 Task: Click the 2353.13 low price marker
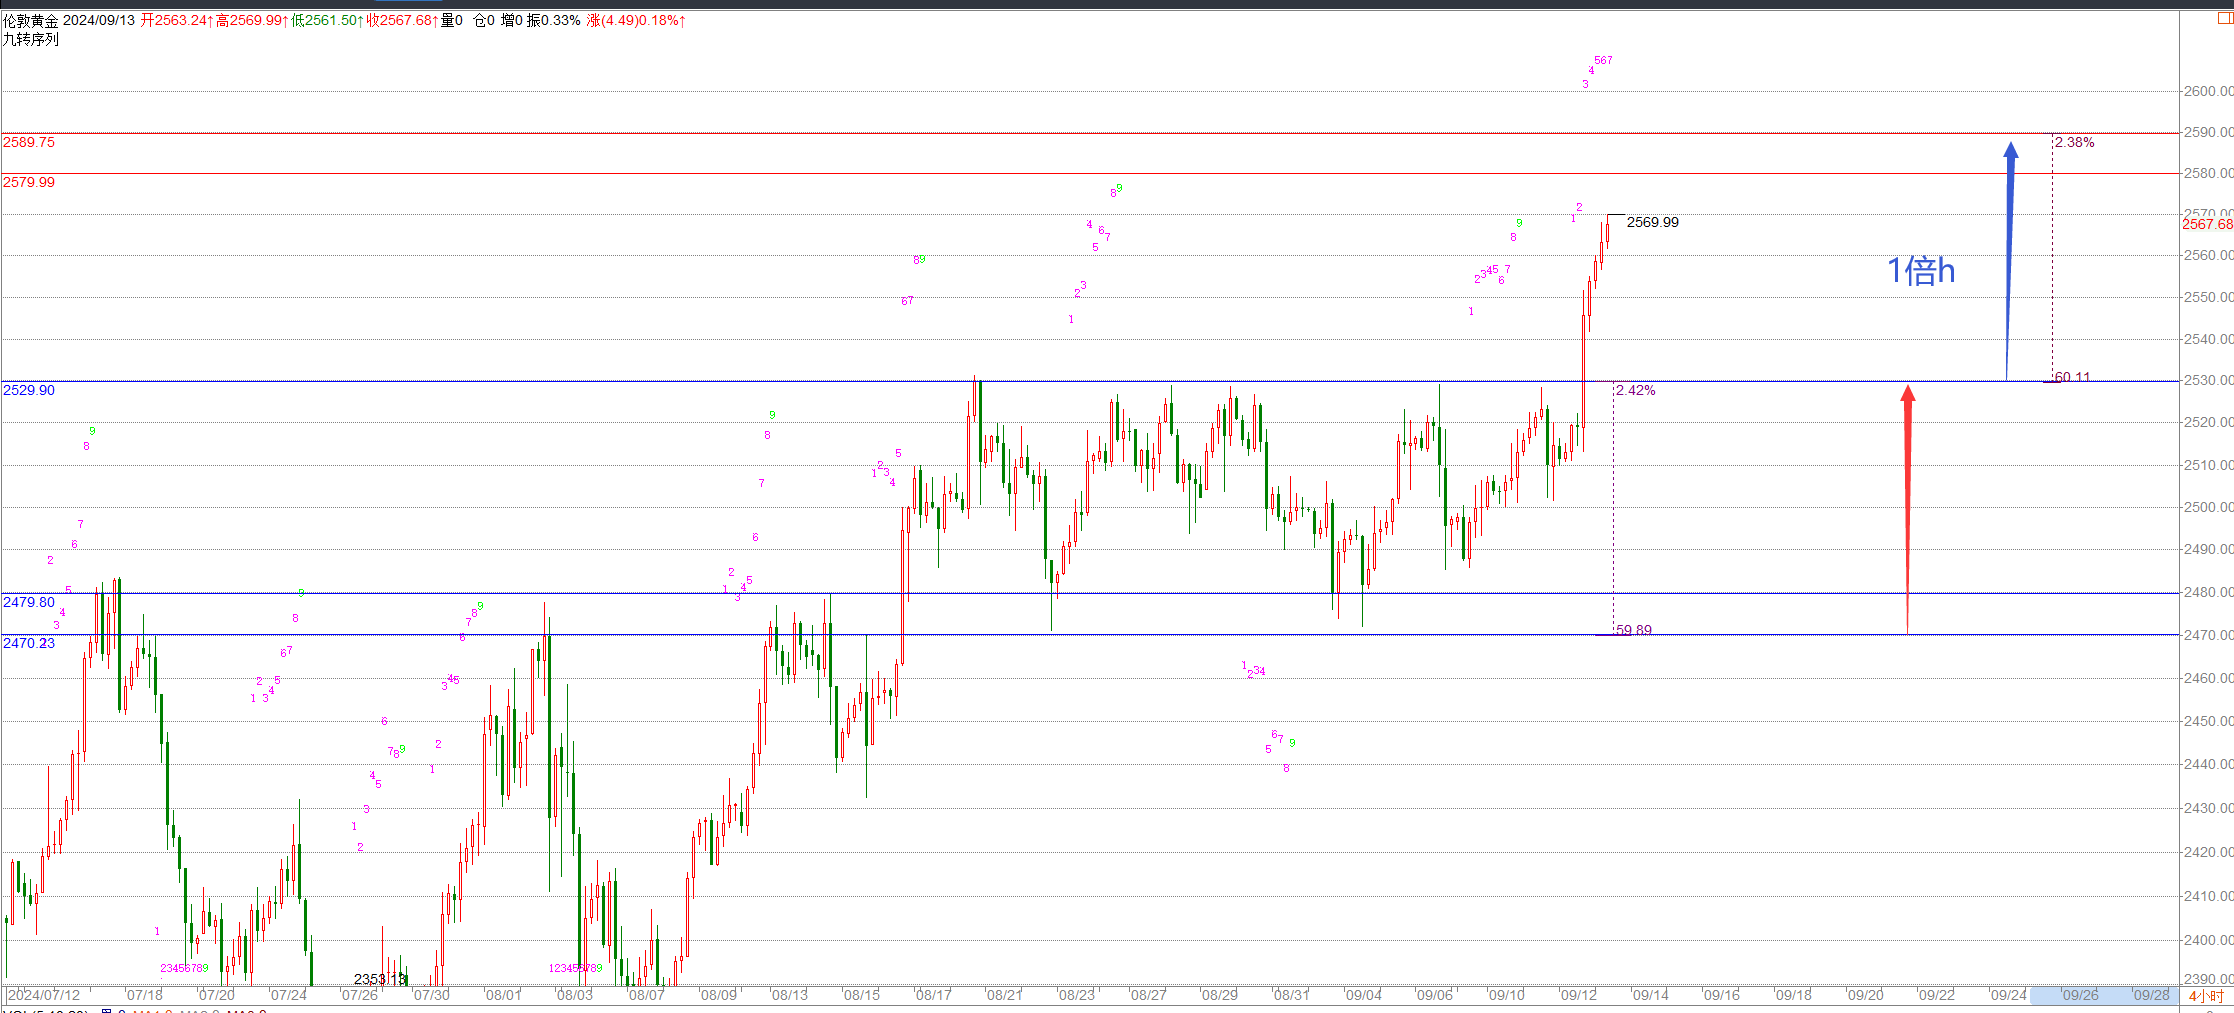381,979
